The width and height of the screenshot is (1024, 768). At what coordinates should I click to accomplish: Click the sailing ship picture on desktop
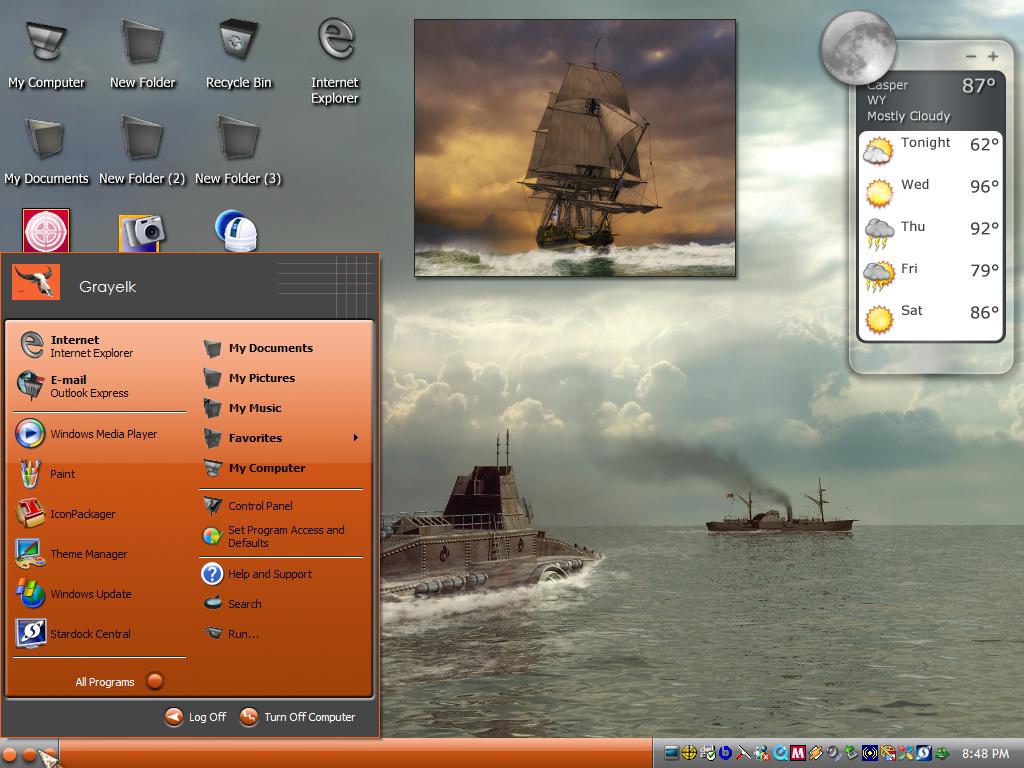[x=575, y=148]
